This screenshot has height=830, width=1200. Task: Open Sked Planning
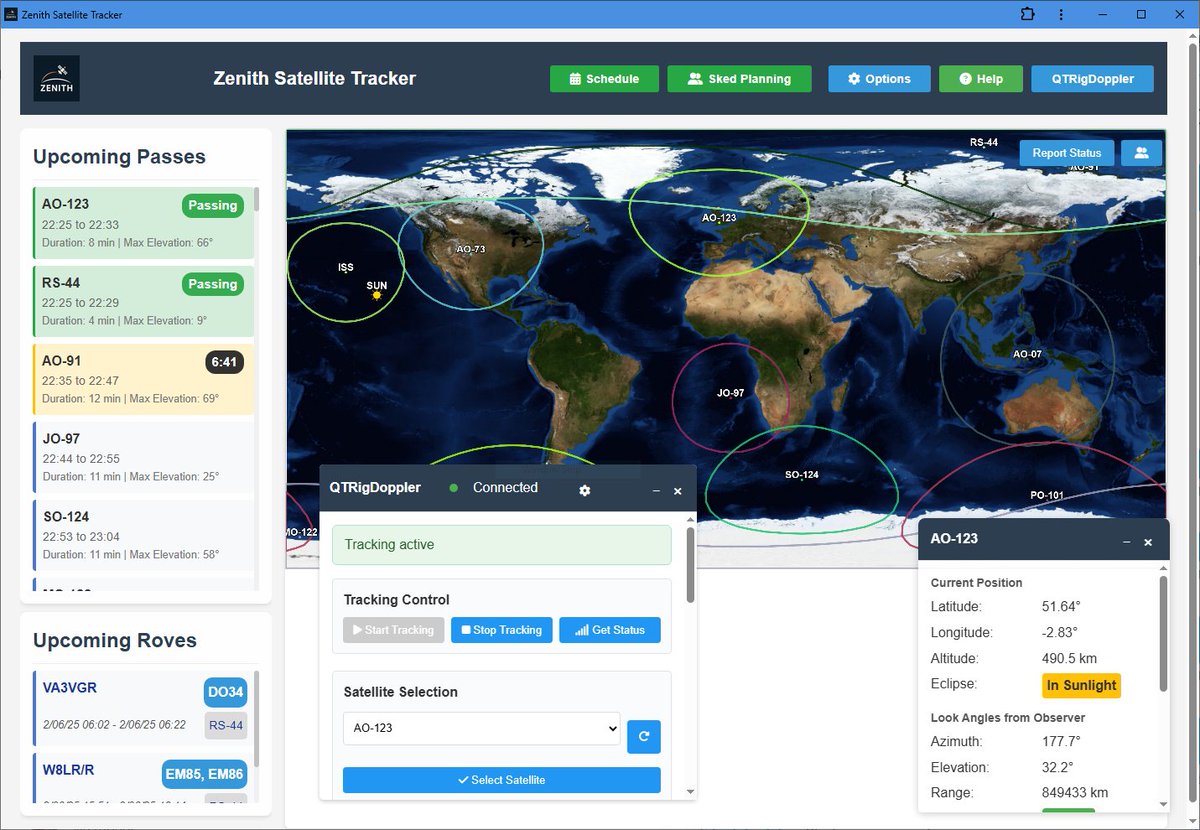[739, 79]
